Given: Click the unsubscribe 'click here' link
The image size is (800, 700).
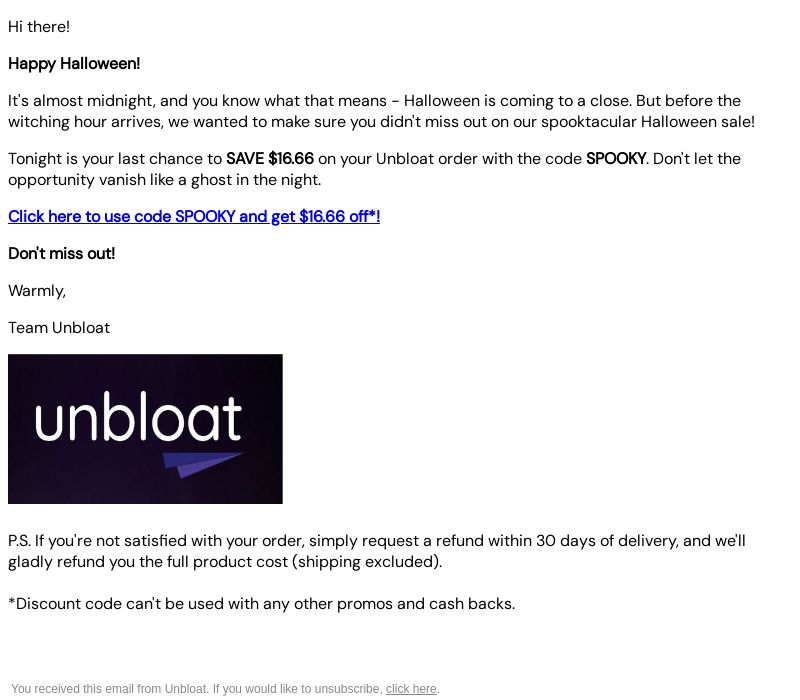Looking at the screenshot, I should coord(411,689).
